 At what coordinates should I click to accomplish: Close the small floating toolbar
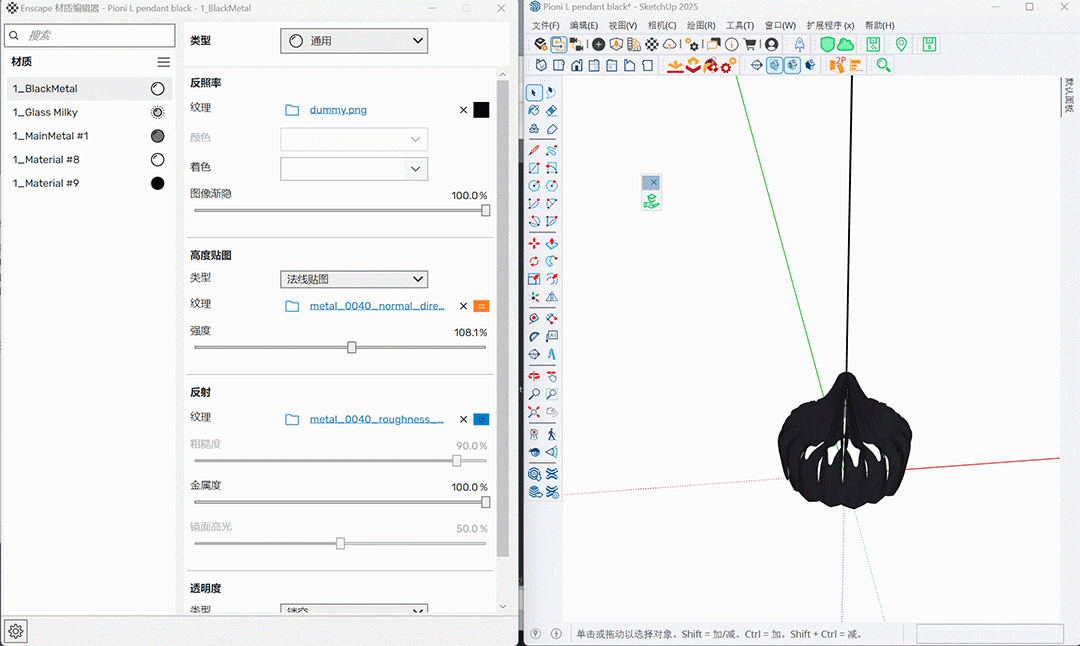tap(652, 182)
